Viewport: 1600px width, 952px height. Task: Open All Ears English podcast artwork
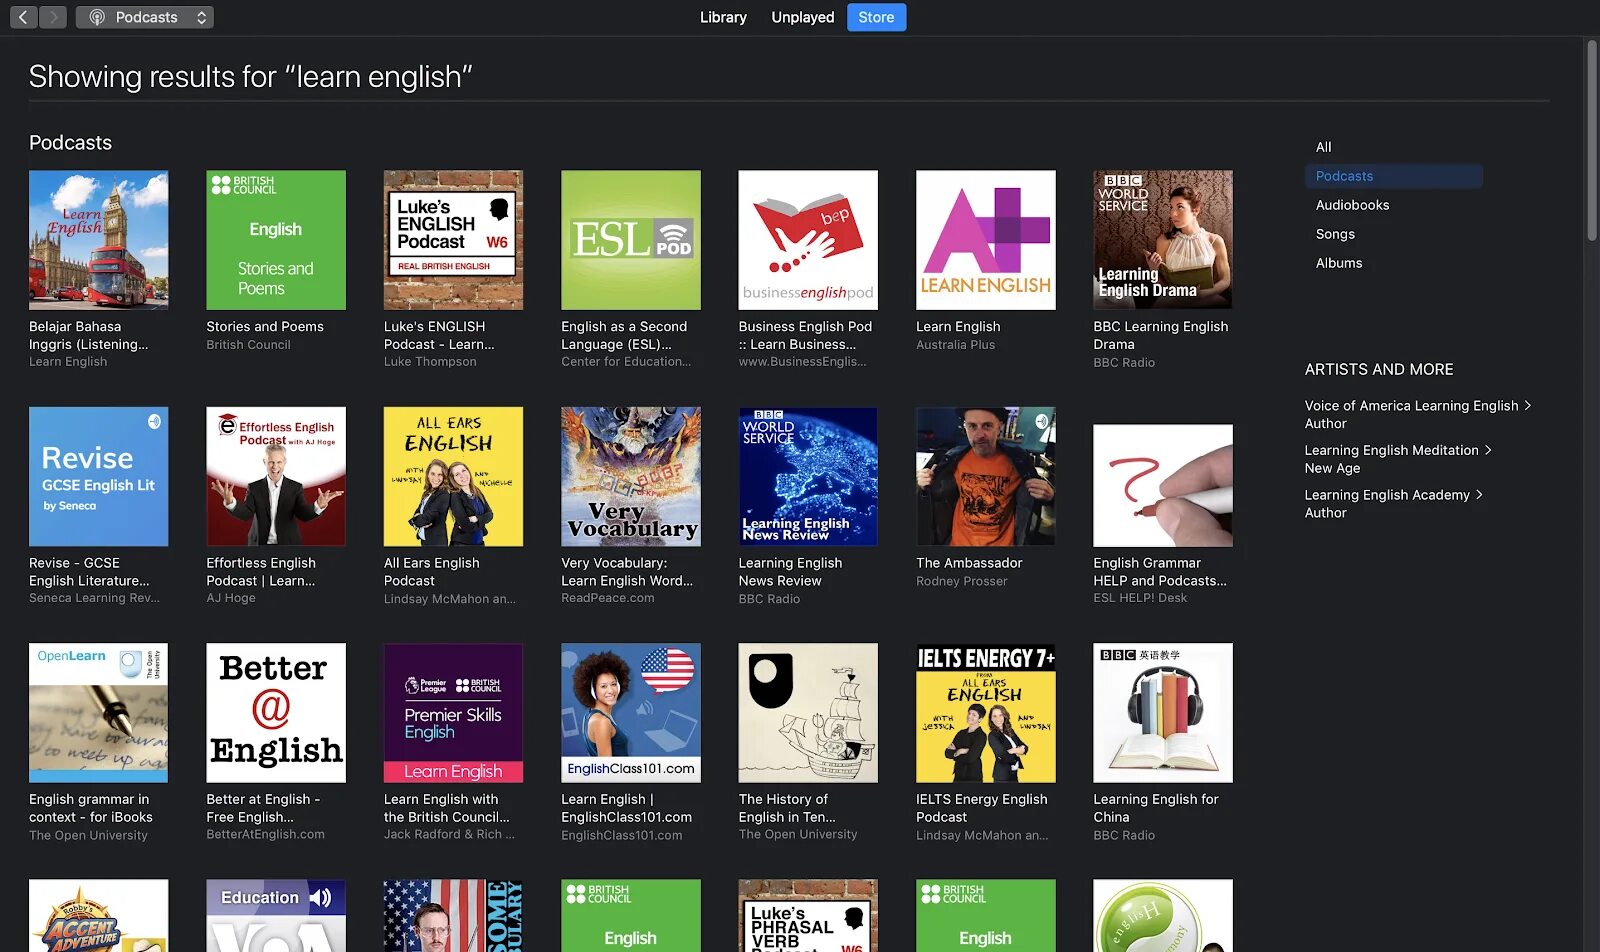453,476
